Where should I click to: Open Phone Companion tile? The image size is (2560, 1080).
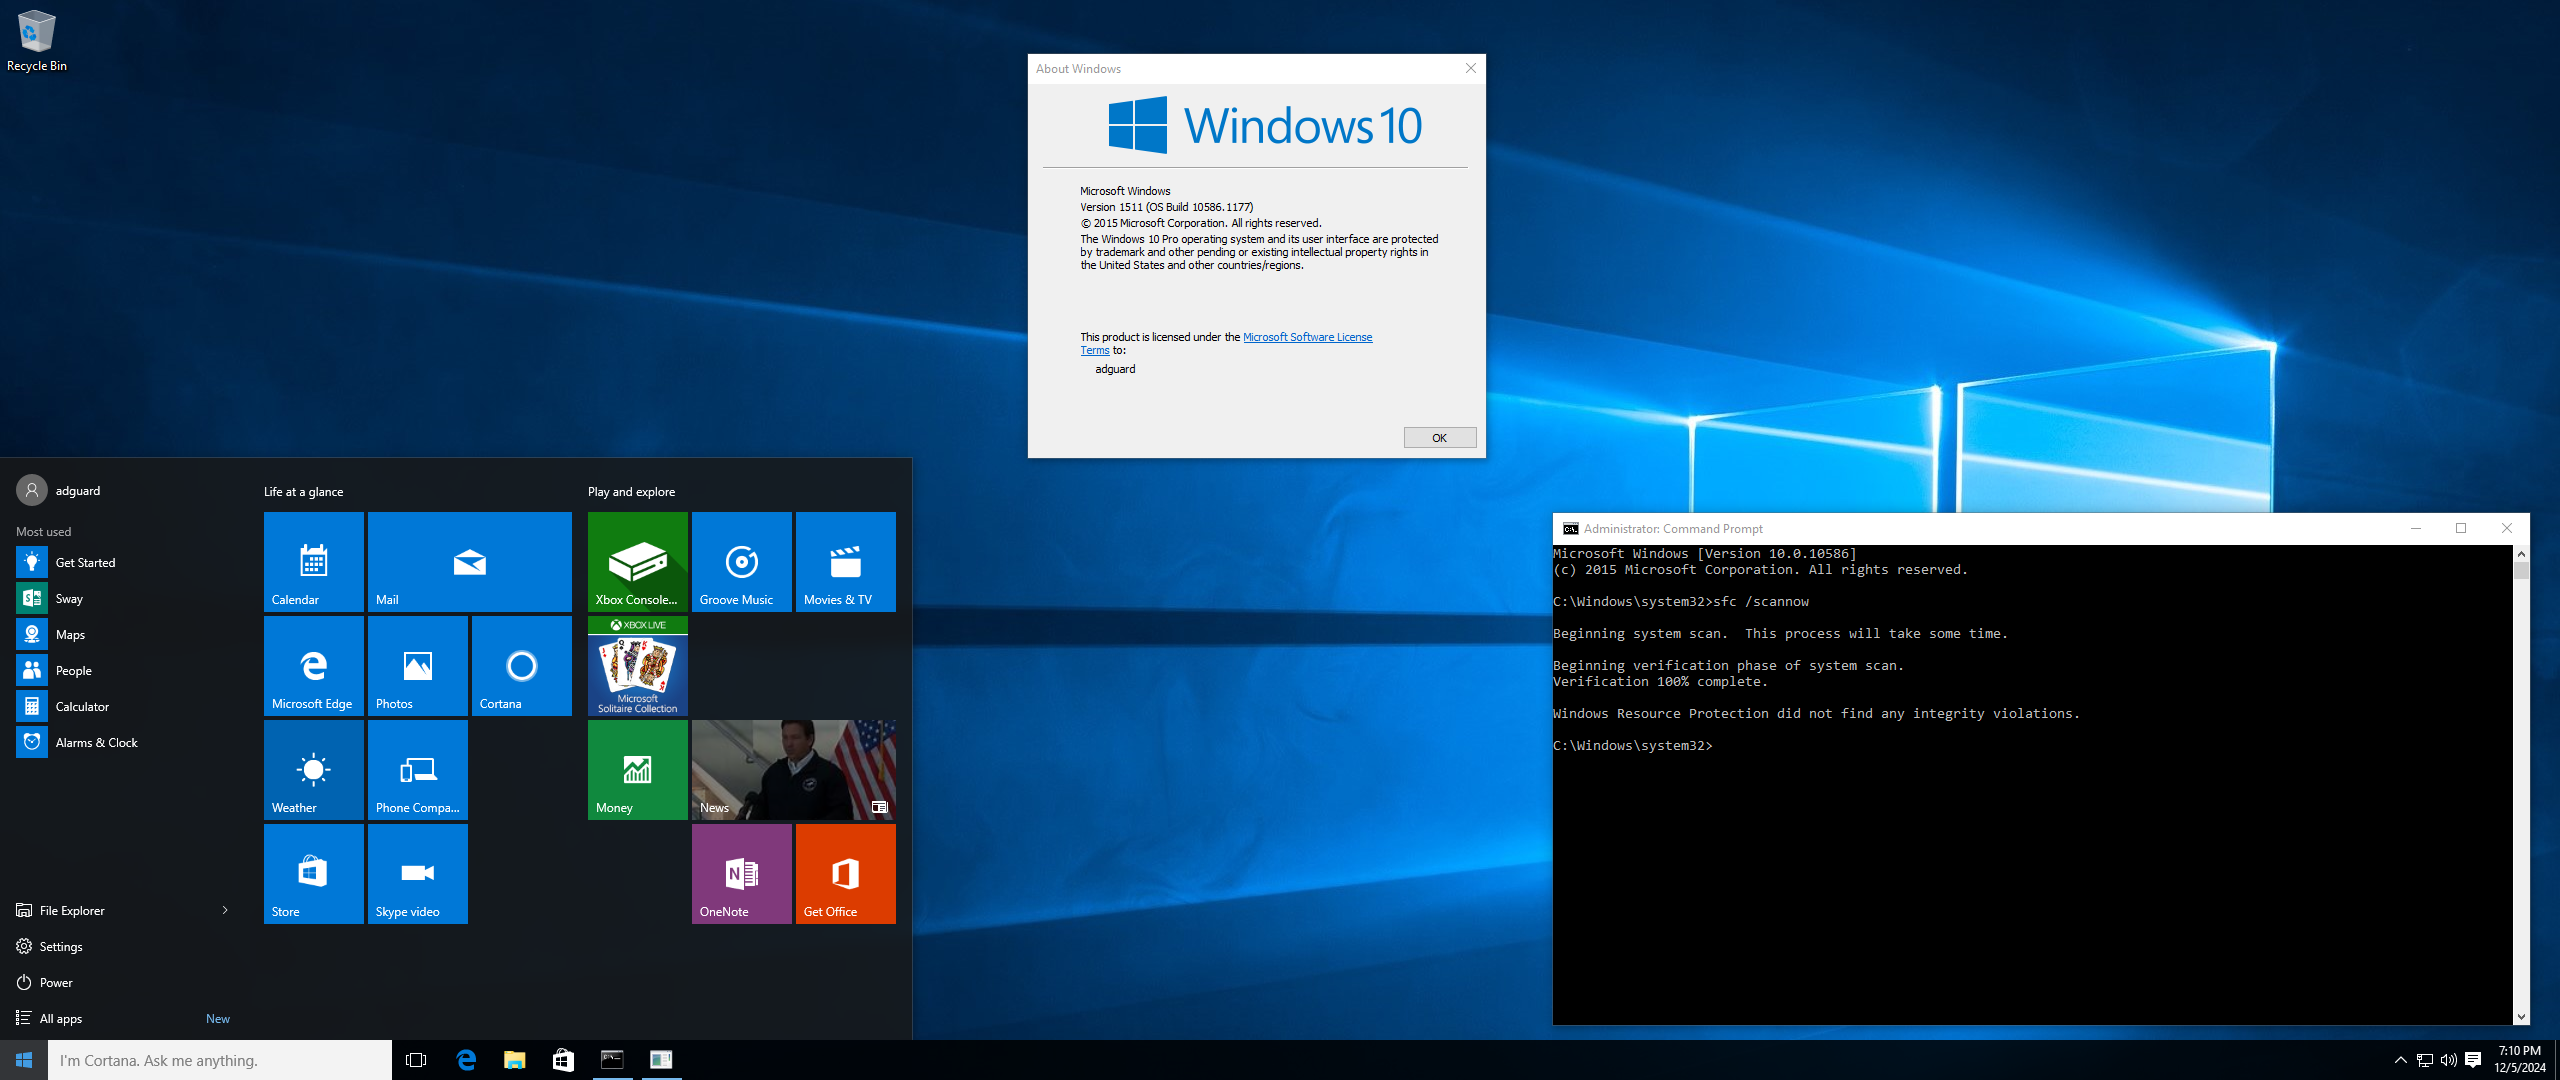(417, 770)
